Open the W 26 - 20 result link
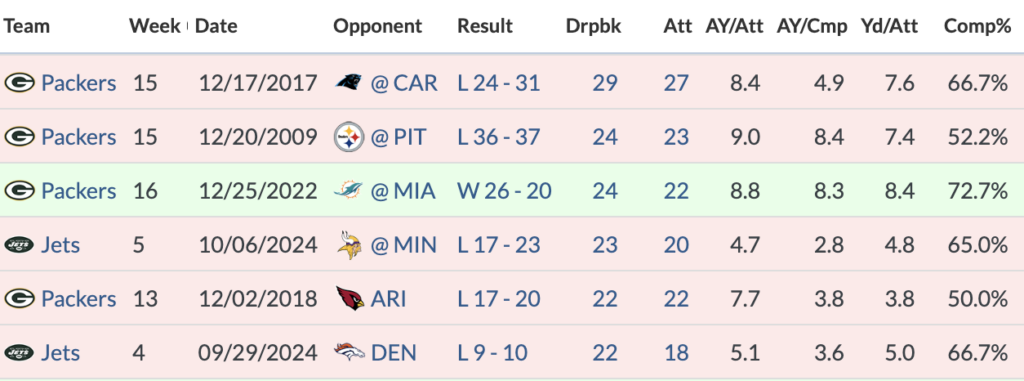 tap(504, 191)
